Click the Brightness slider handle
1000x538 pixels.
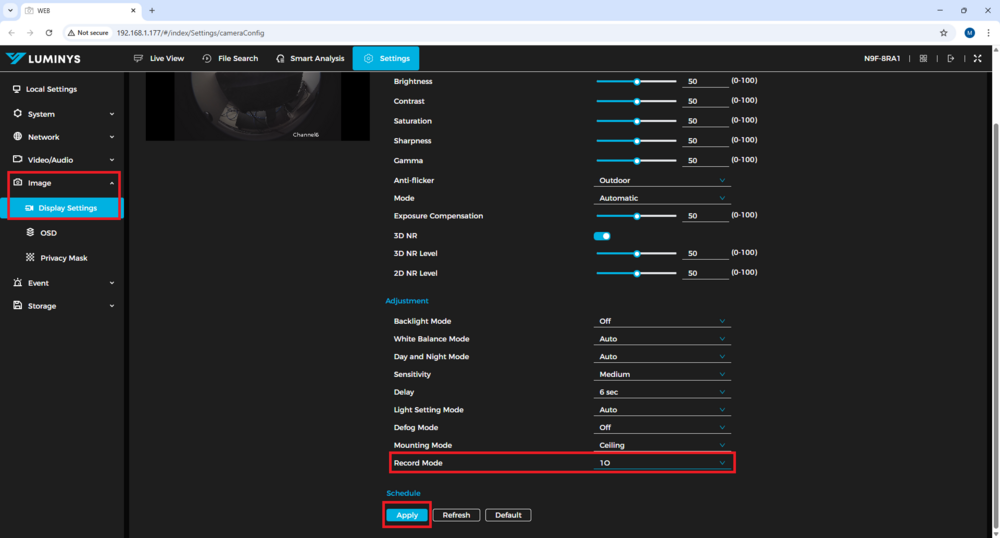637,82
